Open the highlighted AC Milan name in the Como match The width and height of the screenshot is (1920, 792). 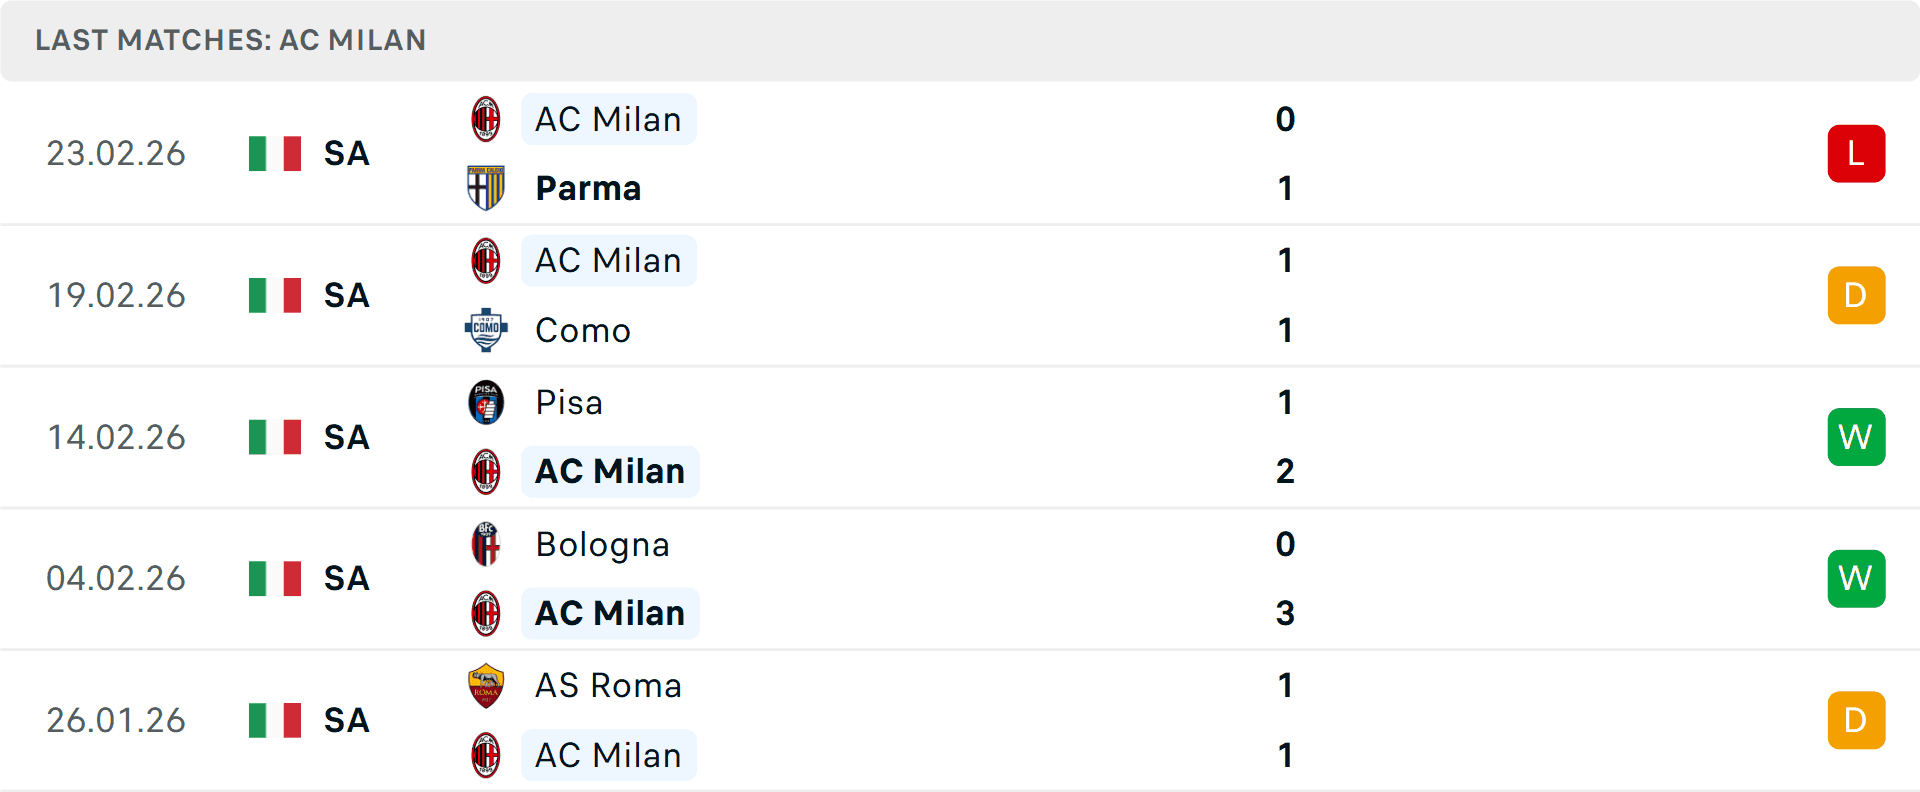point(608,260)
